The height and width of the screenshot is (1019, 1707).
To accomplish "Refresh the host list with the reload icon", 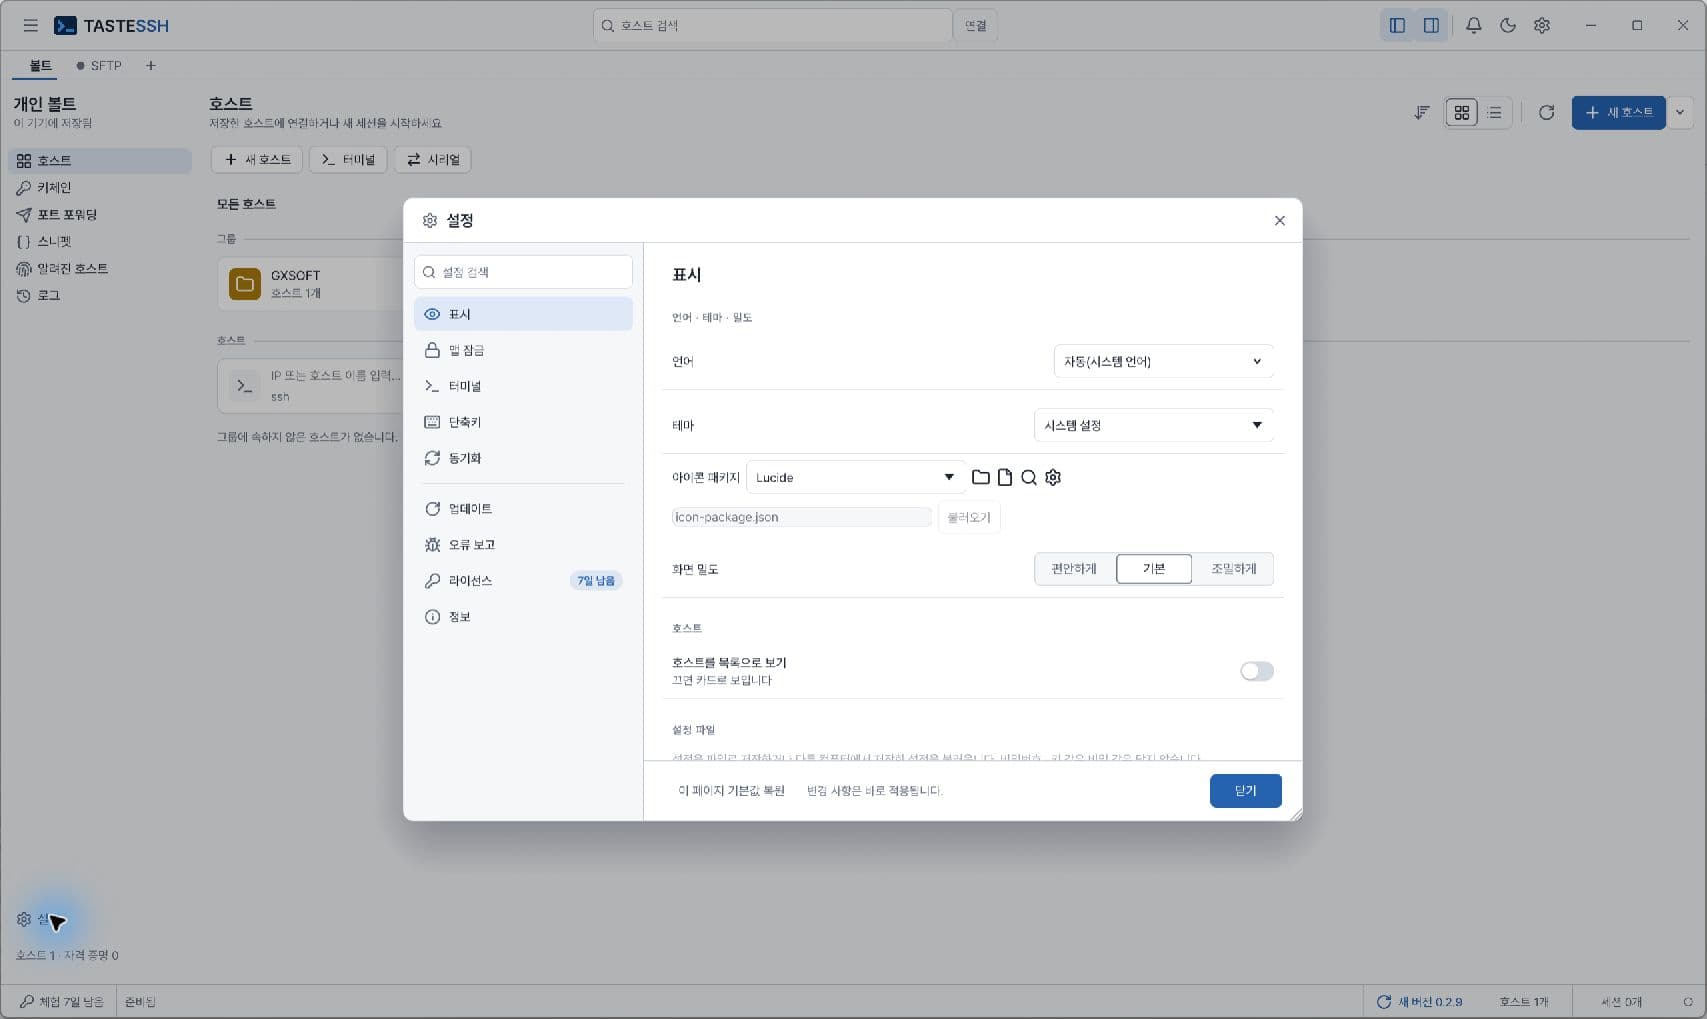I will pos(1546,112).
